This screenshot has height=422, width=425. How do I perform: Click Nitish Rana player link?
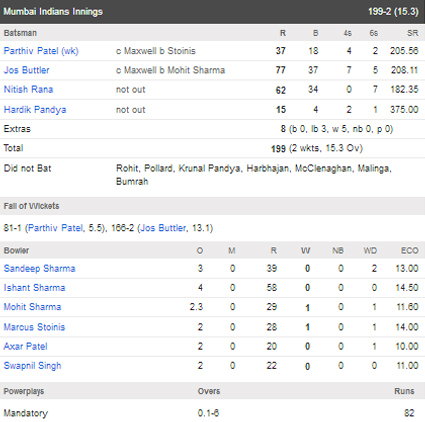pos(28,89)
